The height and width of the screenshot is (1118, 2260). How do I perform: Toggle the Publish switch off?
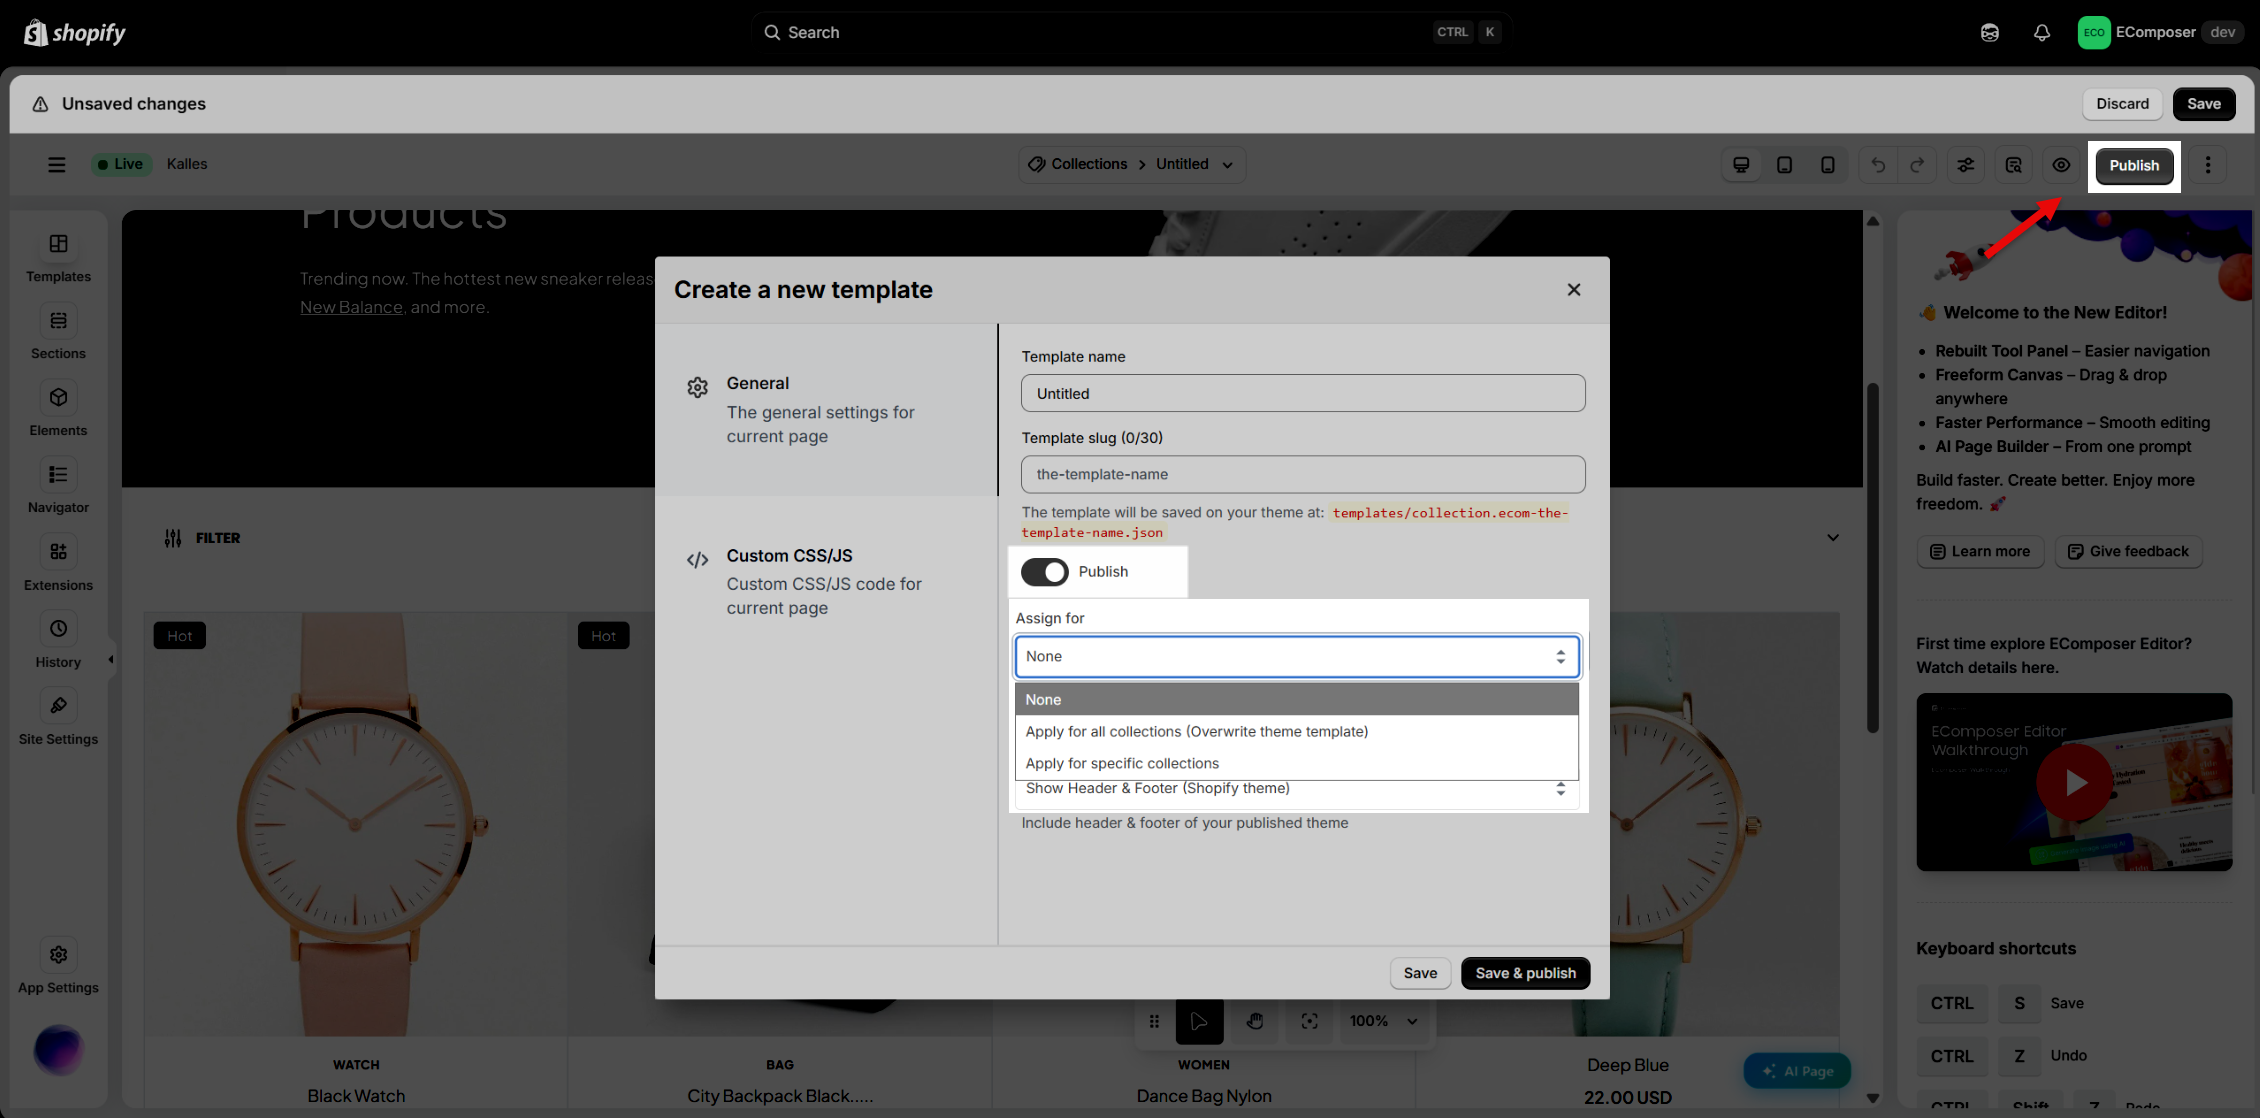click(x=1044, y=572)
